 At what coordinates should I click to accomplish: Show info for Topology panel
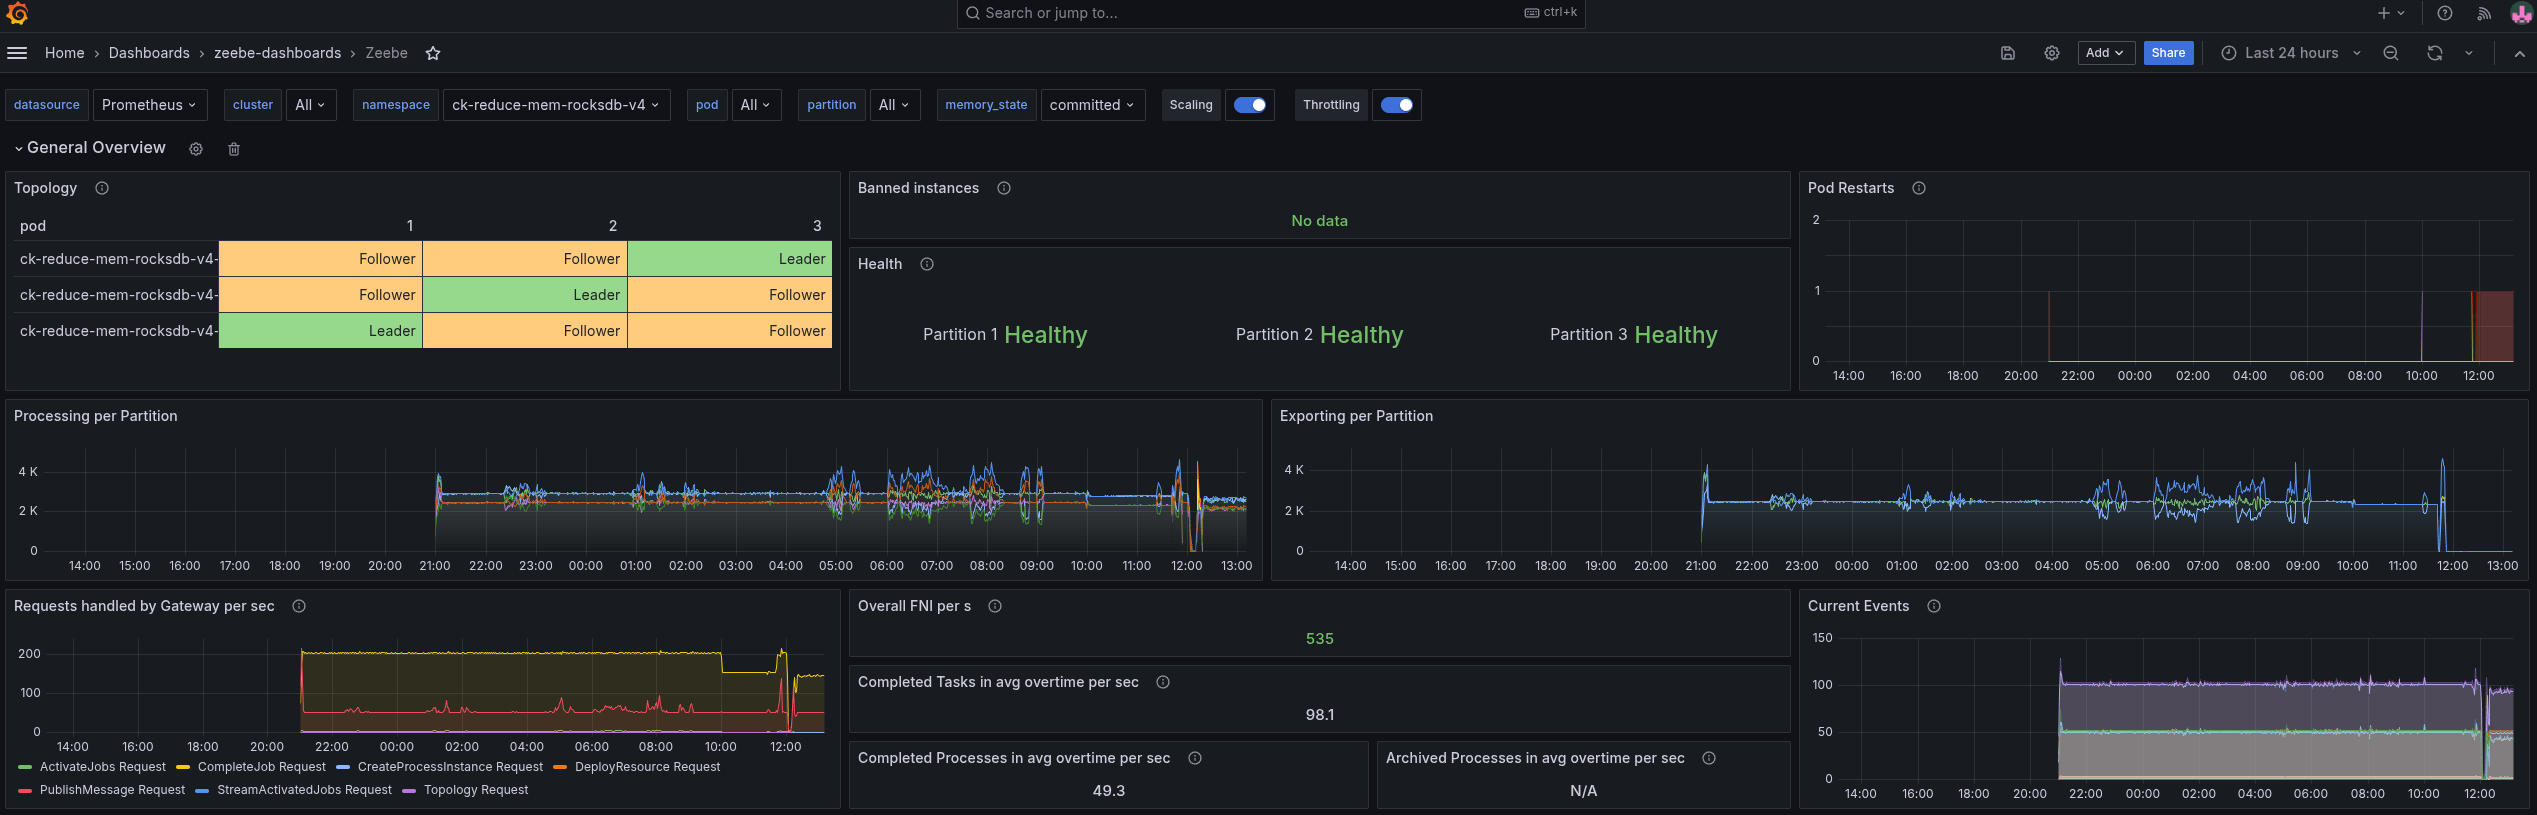[102, 188]
